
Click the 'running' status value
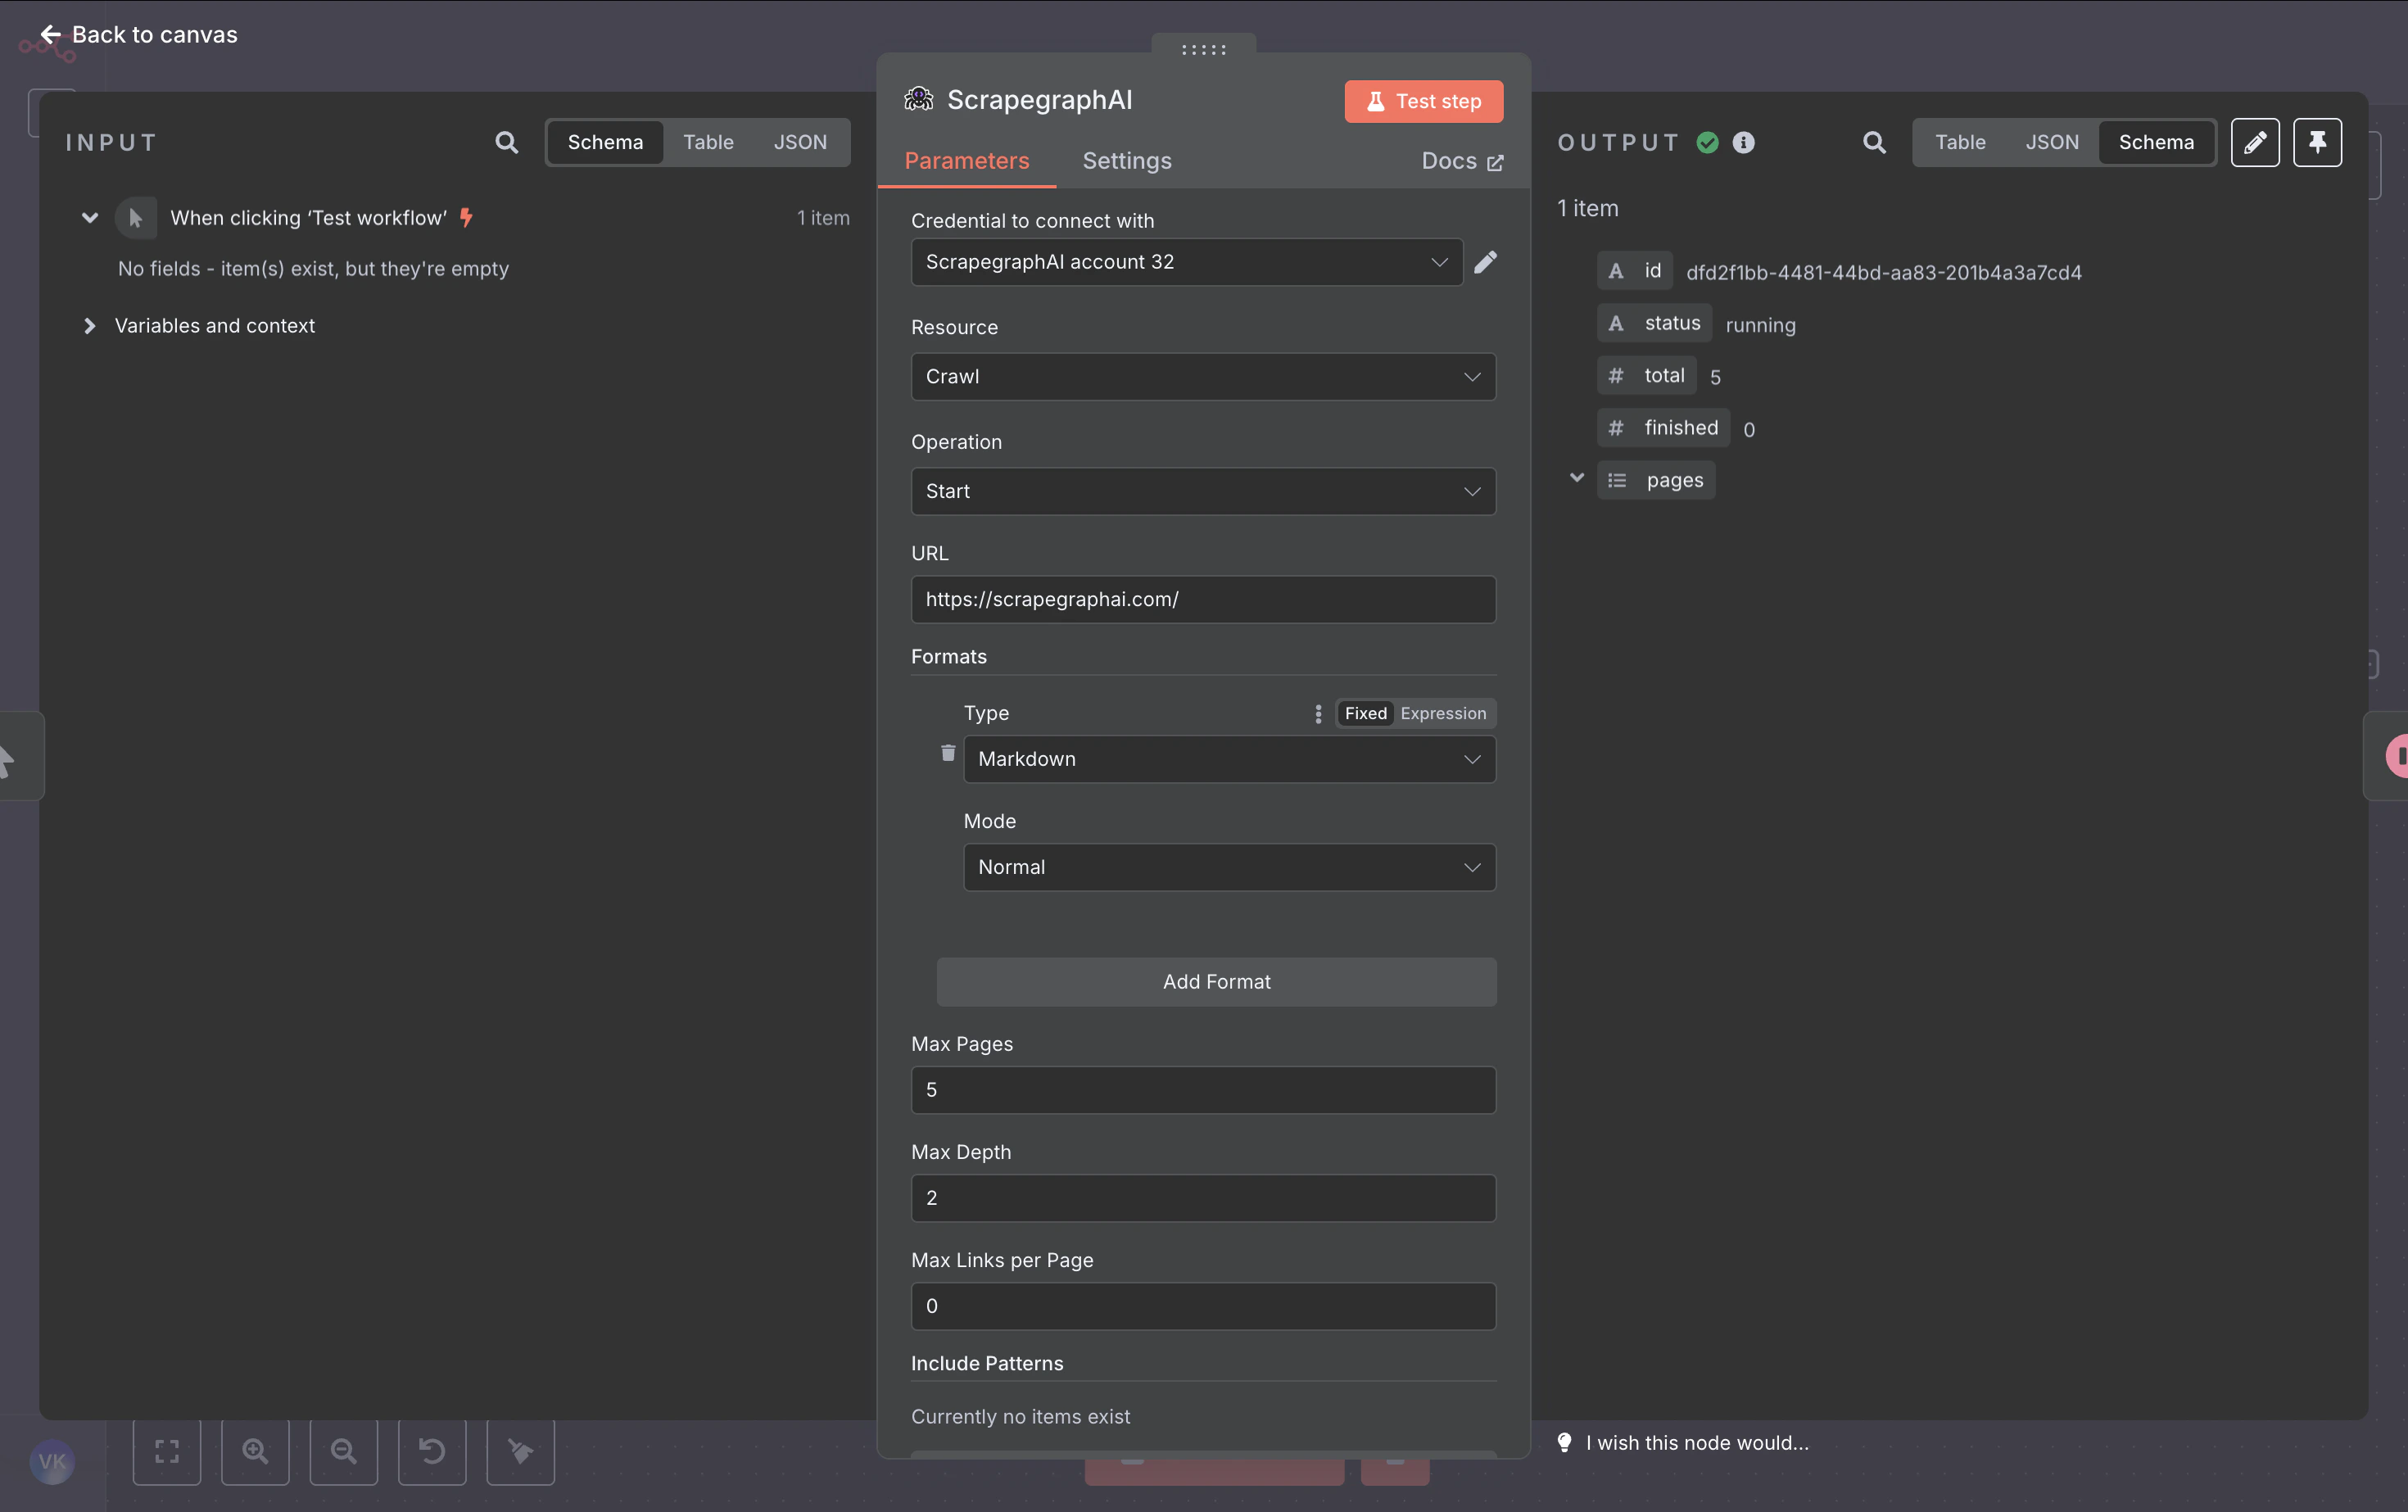1760,325
